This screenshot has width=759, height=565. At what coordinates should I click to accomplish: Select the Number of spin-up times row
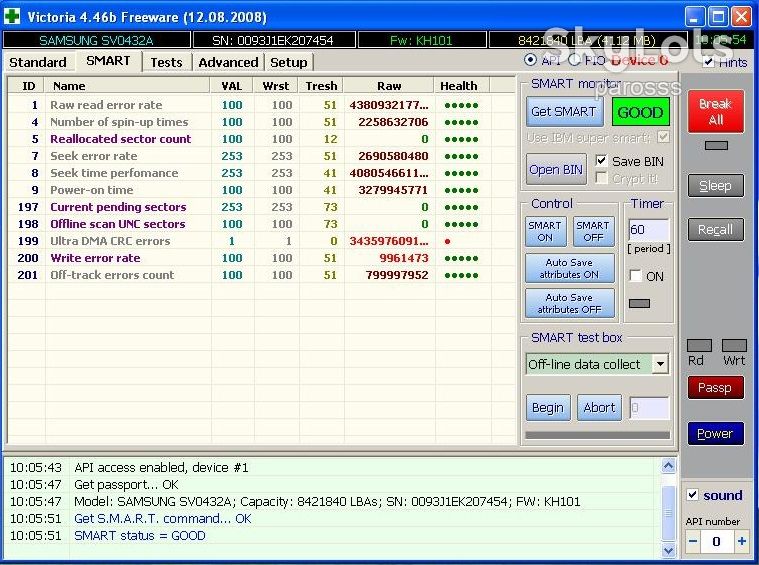(261, 122)
